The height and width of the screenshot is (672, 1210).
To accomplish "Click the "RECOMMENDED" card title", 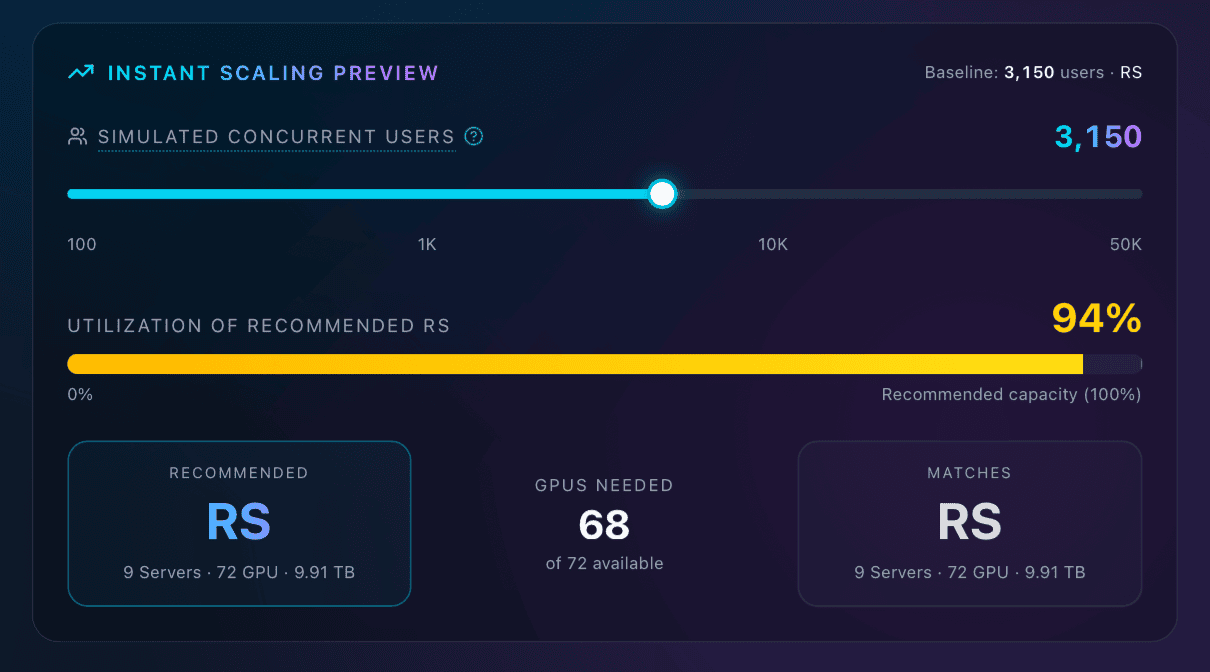I will [239, 473].
